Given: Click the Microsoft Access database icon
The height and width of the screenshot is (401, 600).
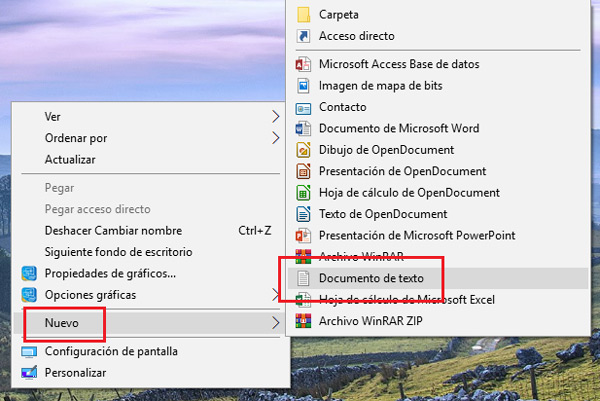Looking at the screenshot, I should [303, 64].
